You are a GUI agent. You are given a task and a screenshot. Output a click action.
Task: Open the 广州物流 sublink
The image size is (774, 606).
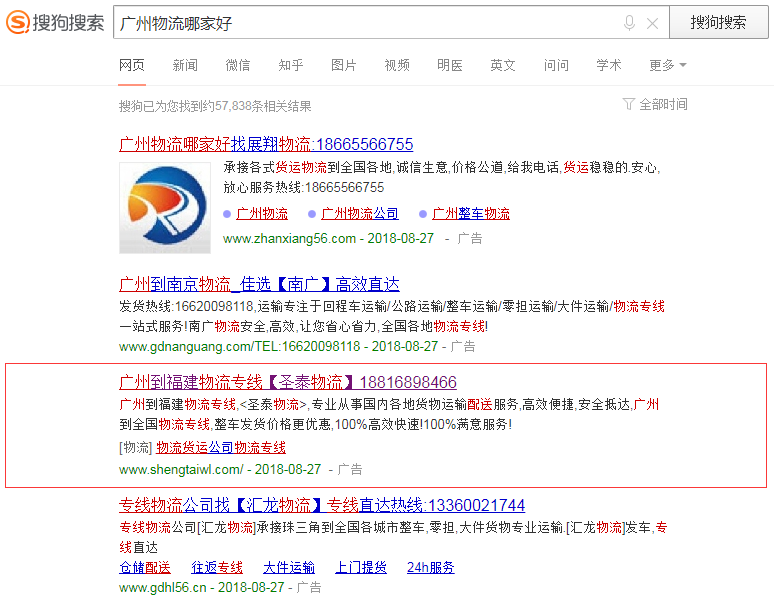pos(262,214)
